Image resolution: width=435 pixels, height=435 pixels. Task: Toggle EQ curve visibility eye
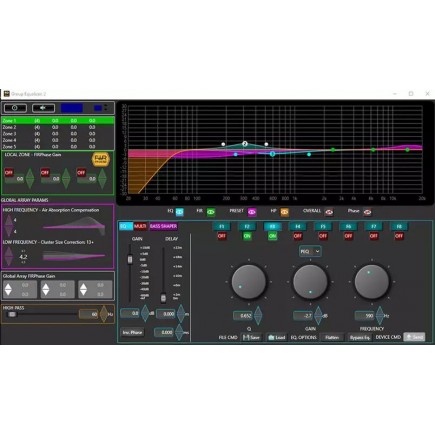180,212
